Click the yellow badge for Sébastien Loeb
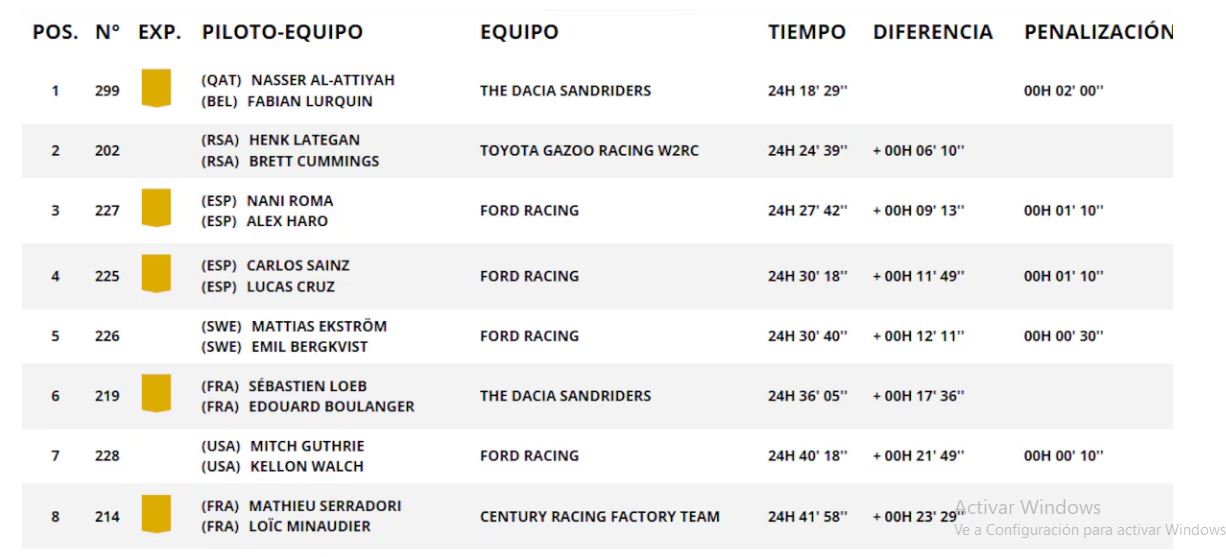Viewport: 1226px width, 557px height. pos(156,394)
